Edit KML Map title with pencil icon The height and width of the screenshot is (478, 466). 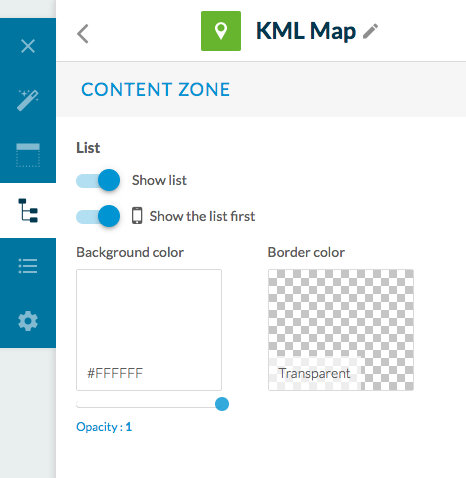pos(370,31)
